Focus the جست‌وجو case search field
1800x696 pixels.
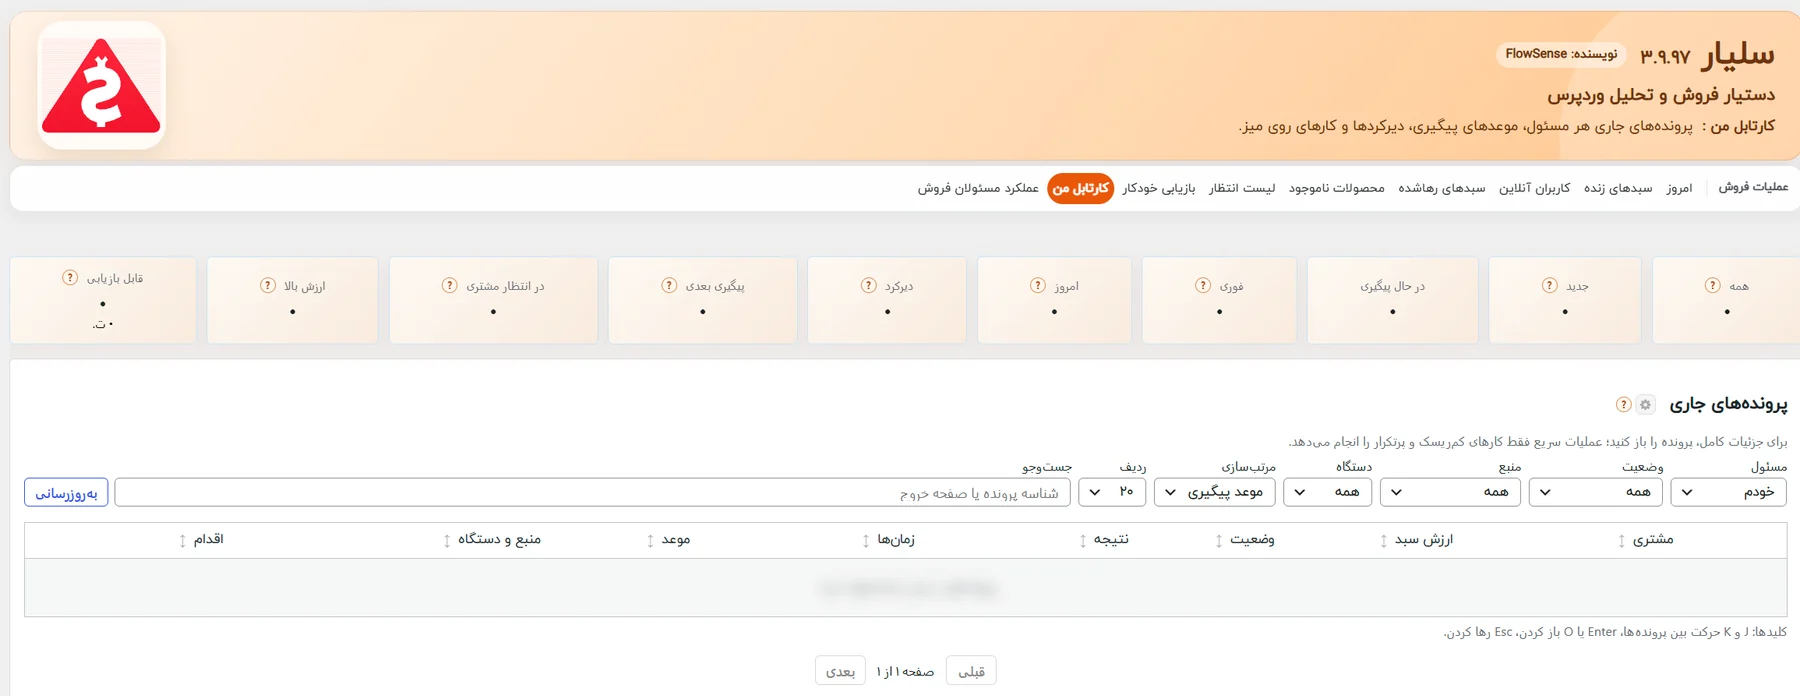coord(592,492)
